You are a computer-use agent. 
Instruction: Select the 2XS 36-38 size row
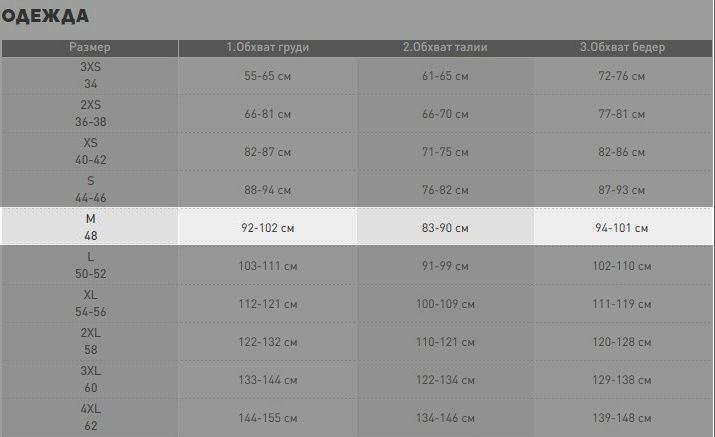click(x=357, y=114)
